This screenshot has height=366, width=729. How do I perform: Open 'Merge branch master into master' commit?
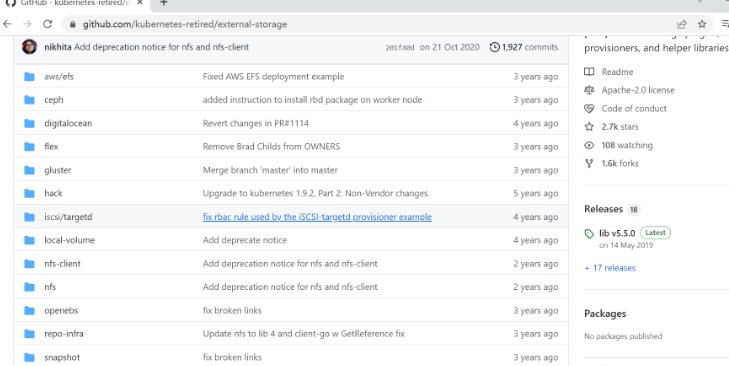coord(270,170)
